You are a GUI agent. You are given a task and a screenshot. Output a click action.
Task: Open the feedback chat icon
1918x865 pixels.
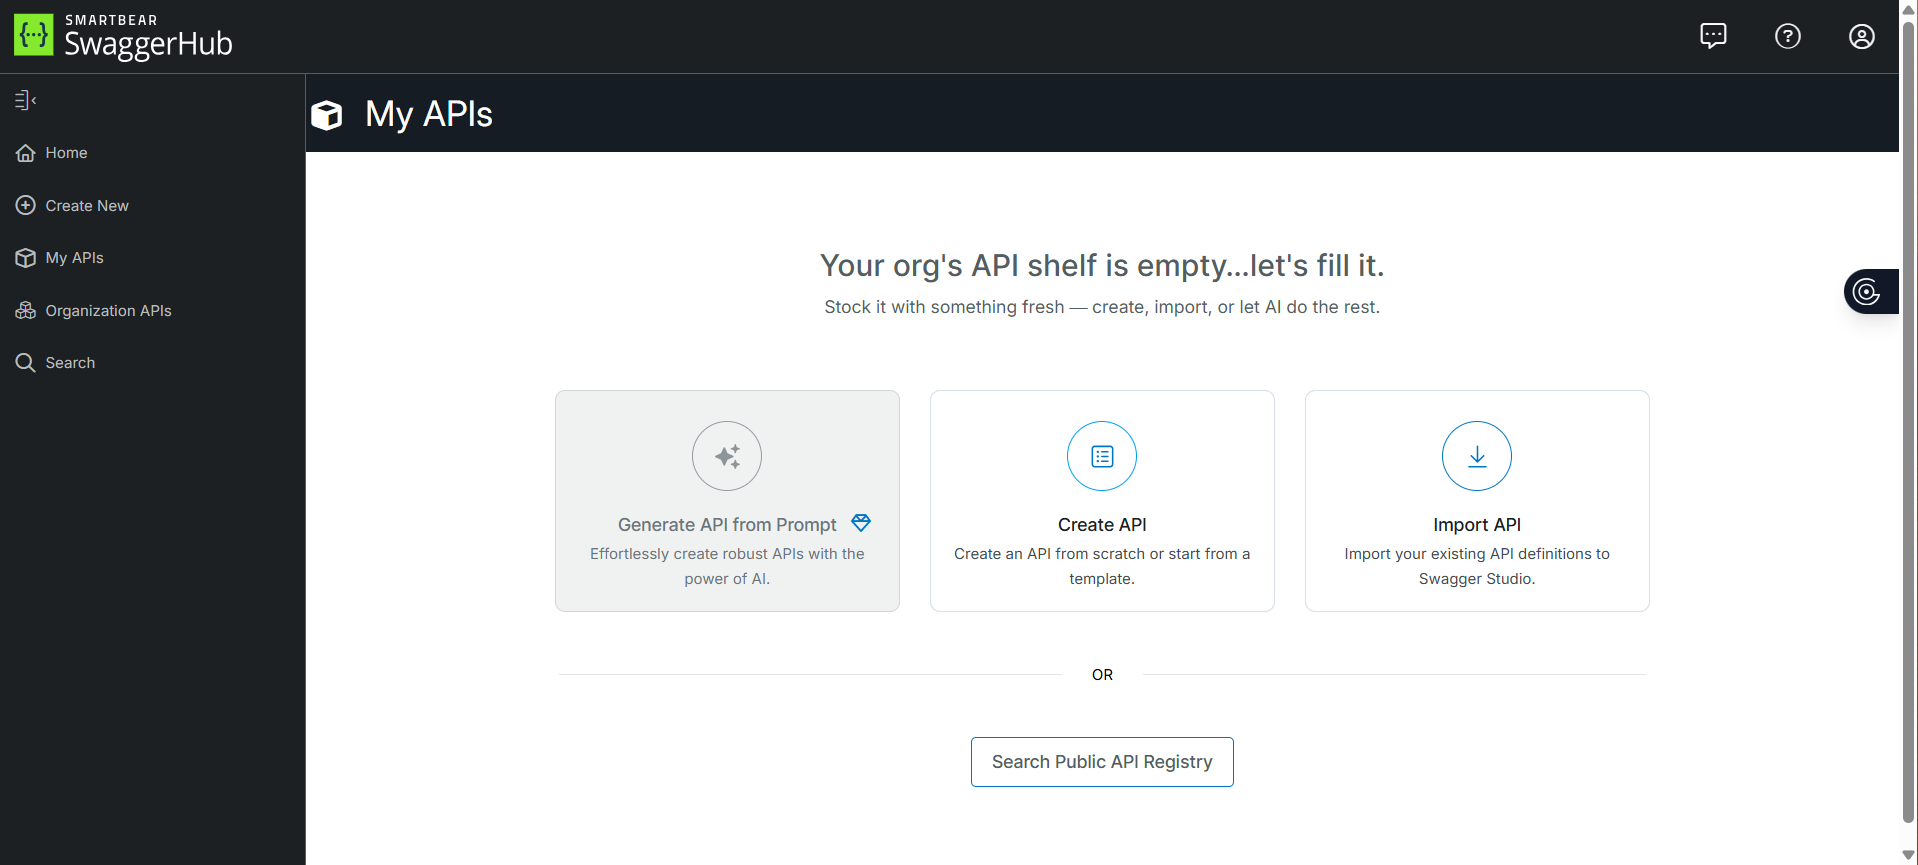1713,36
